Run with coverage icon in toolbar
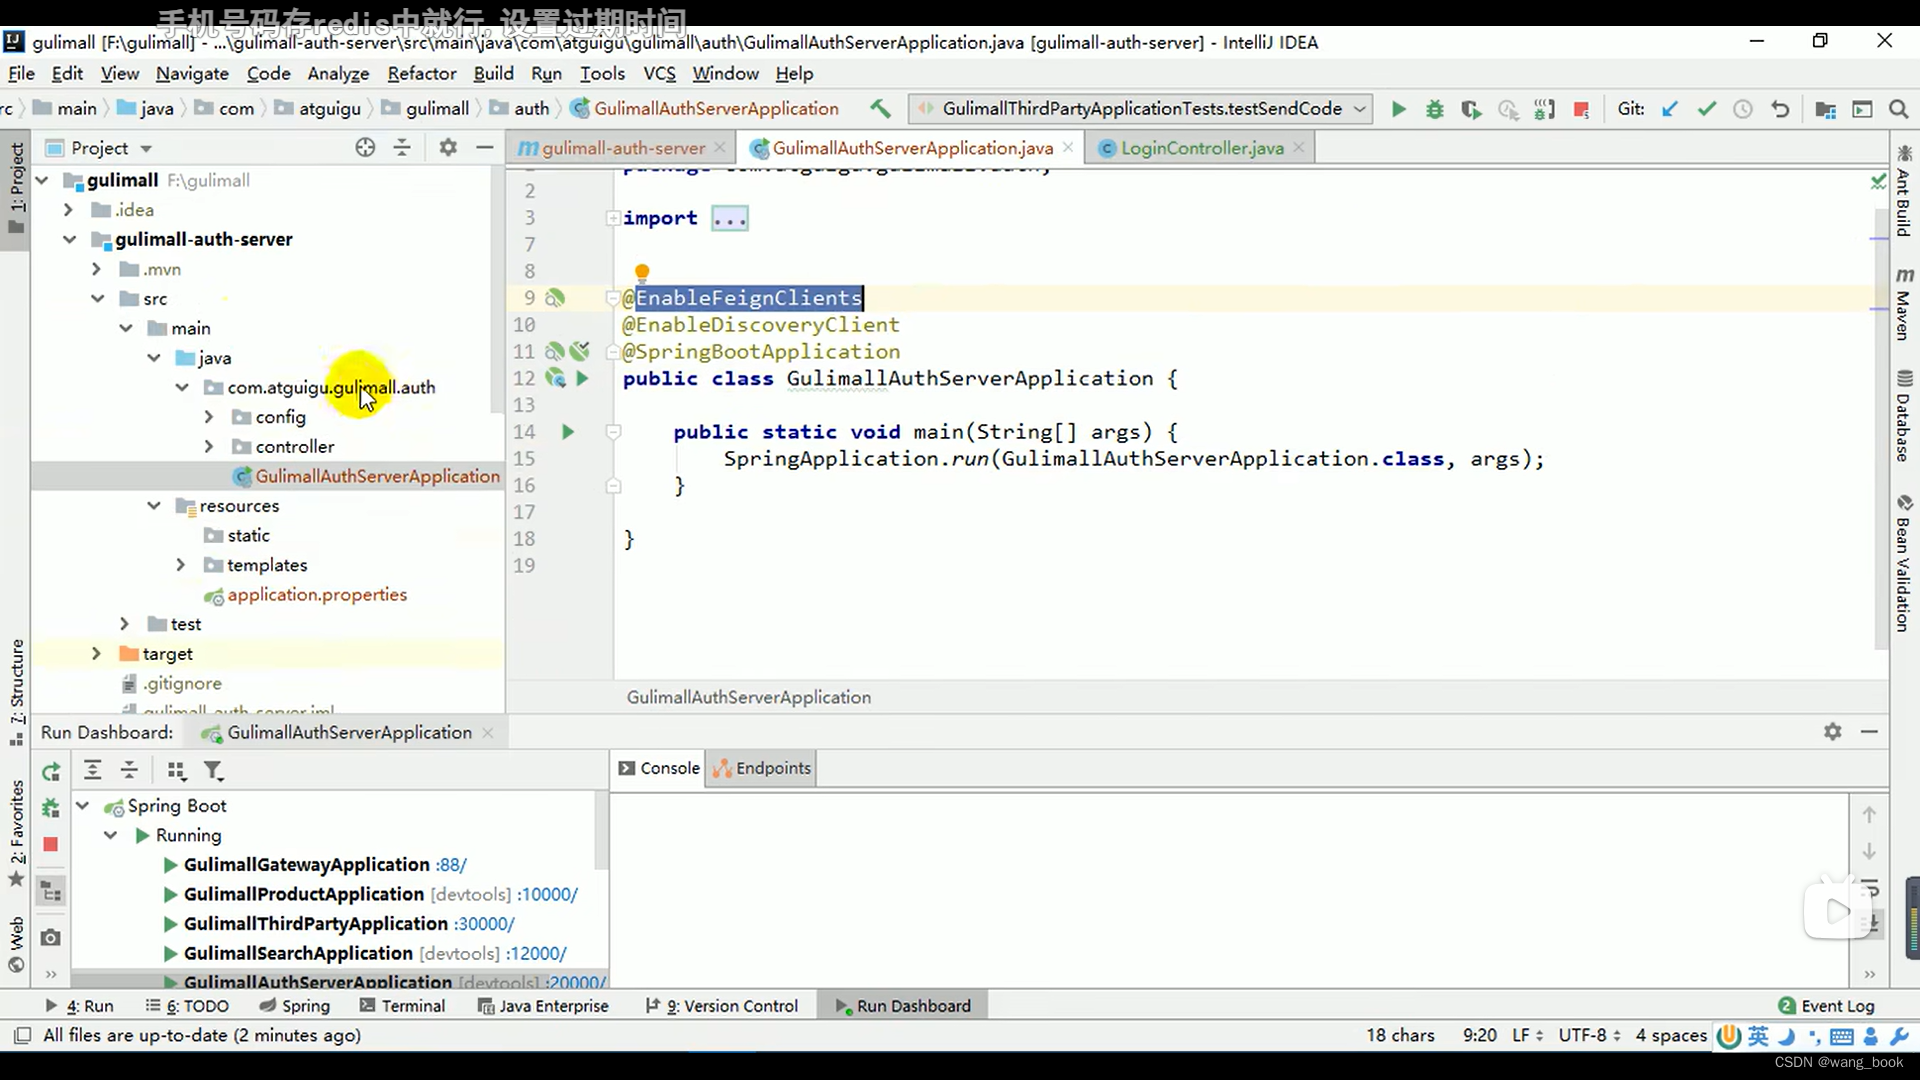The height and width of the screenshot is (1080, 1920). point(1471,109)
